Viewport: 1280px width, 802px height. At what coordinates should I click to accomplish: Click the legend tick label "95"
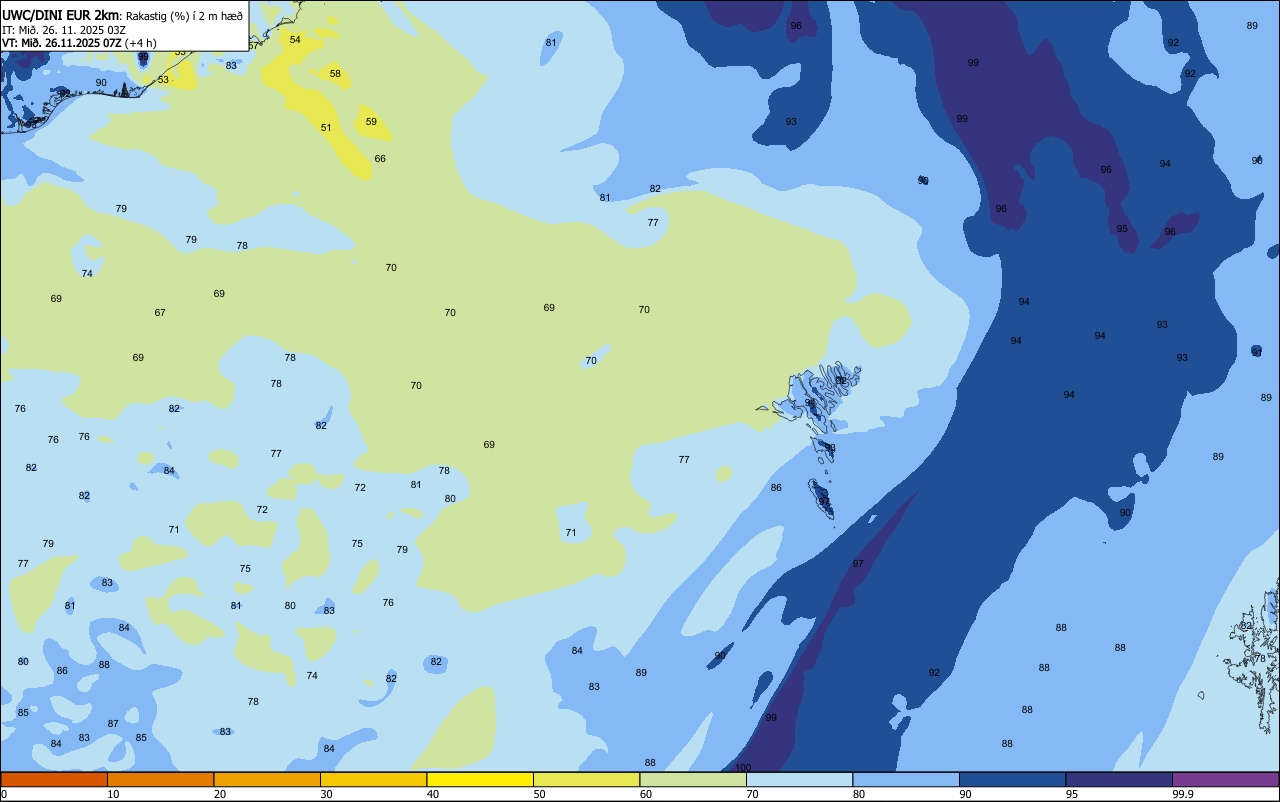(x=1072, y=794)
